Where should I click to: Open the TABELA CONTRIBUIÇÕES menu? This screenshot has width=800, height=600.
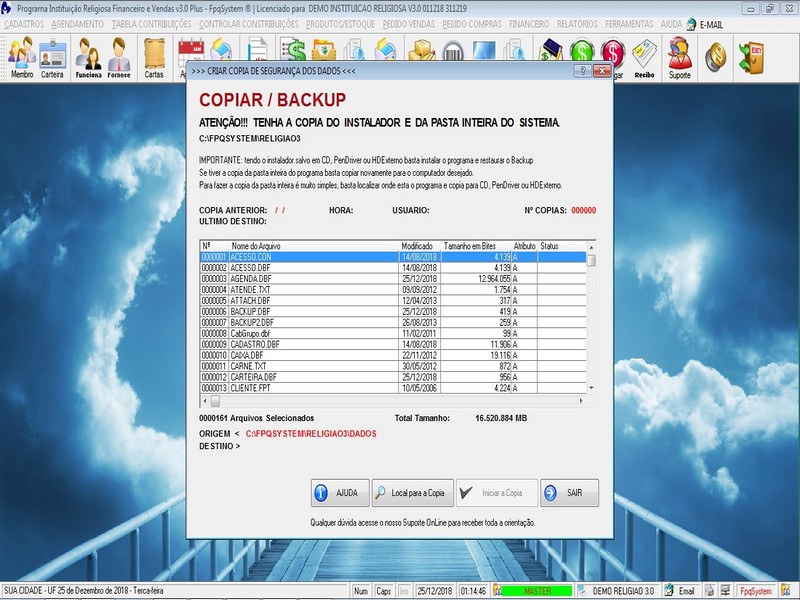point(152,24)
